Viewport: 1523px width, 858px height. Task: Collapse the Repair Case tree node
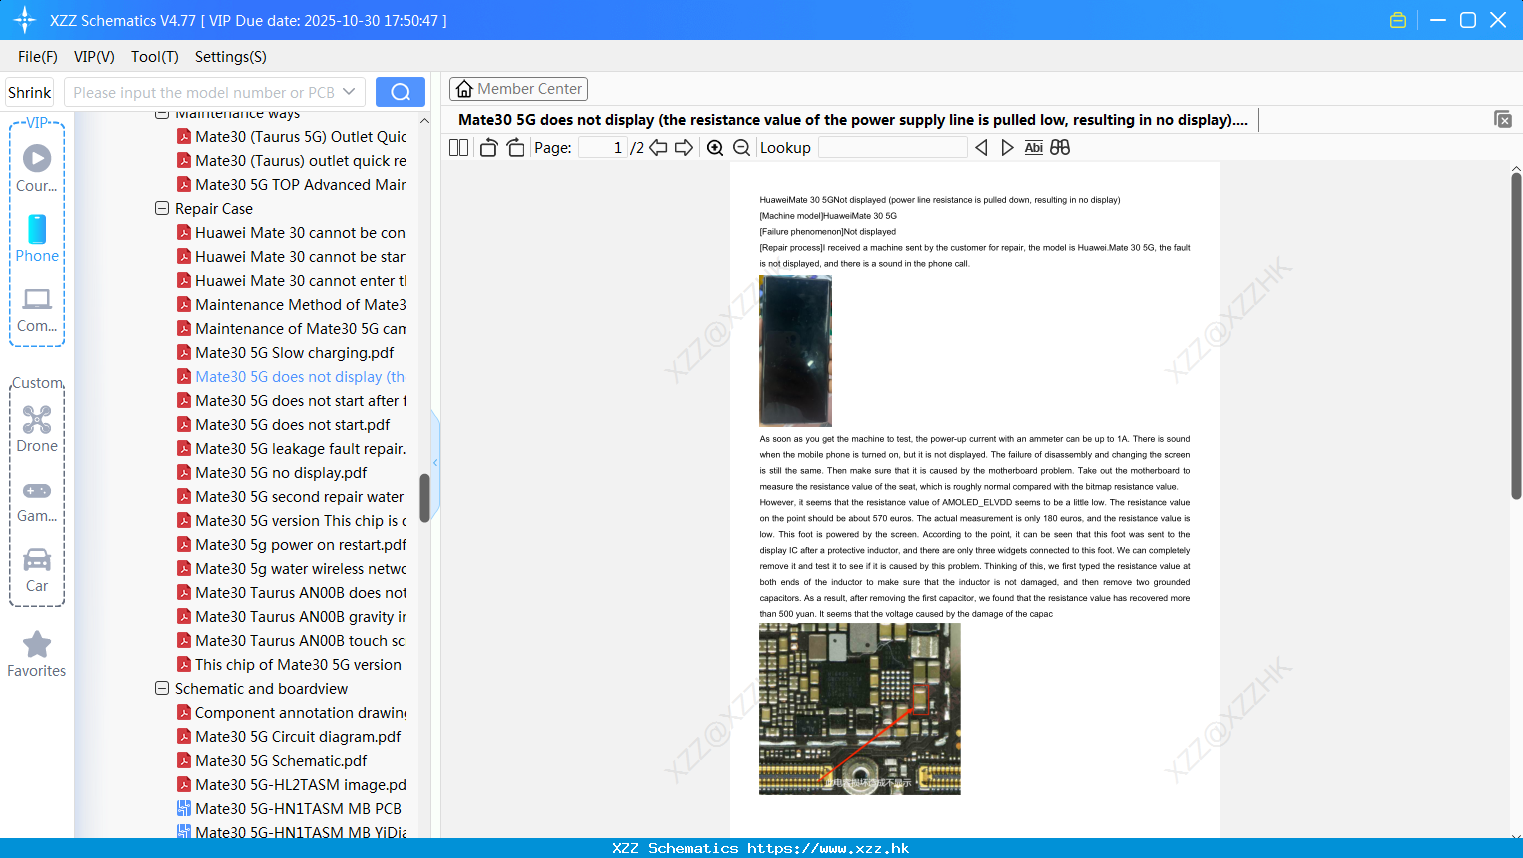click(x=162, y=208)
